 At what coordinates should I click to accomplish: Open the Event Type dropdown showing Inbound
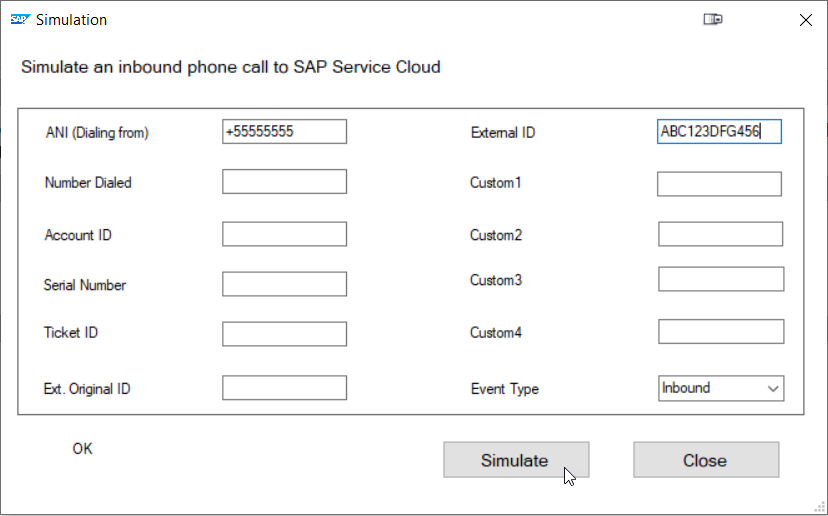(721, 388)
